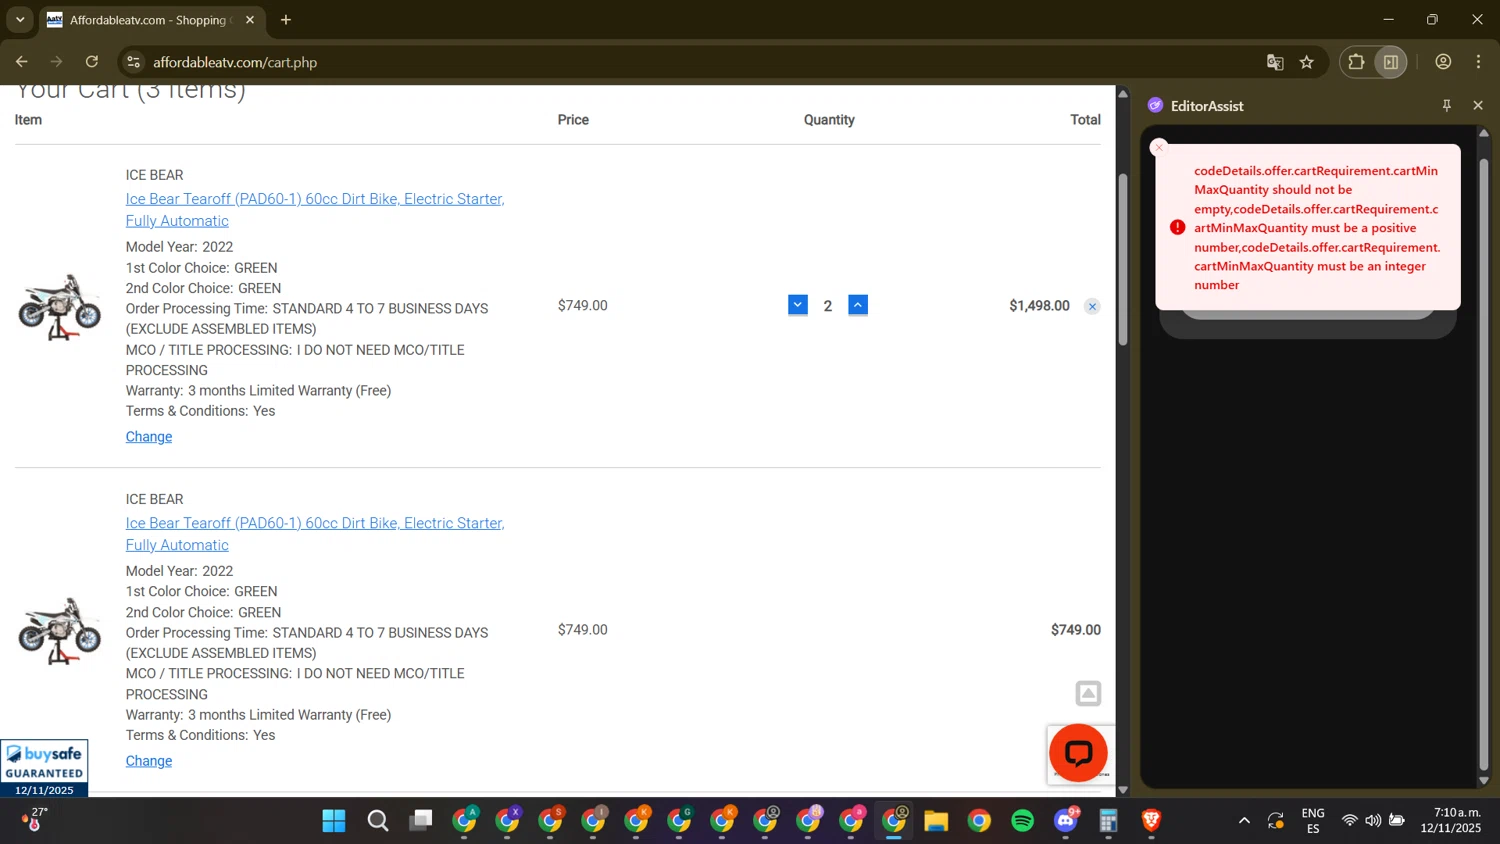The height and width of the screenshot is (844, 1500).
Task: Click the $1,498.00 total amount
Action: (1039, 306)
